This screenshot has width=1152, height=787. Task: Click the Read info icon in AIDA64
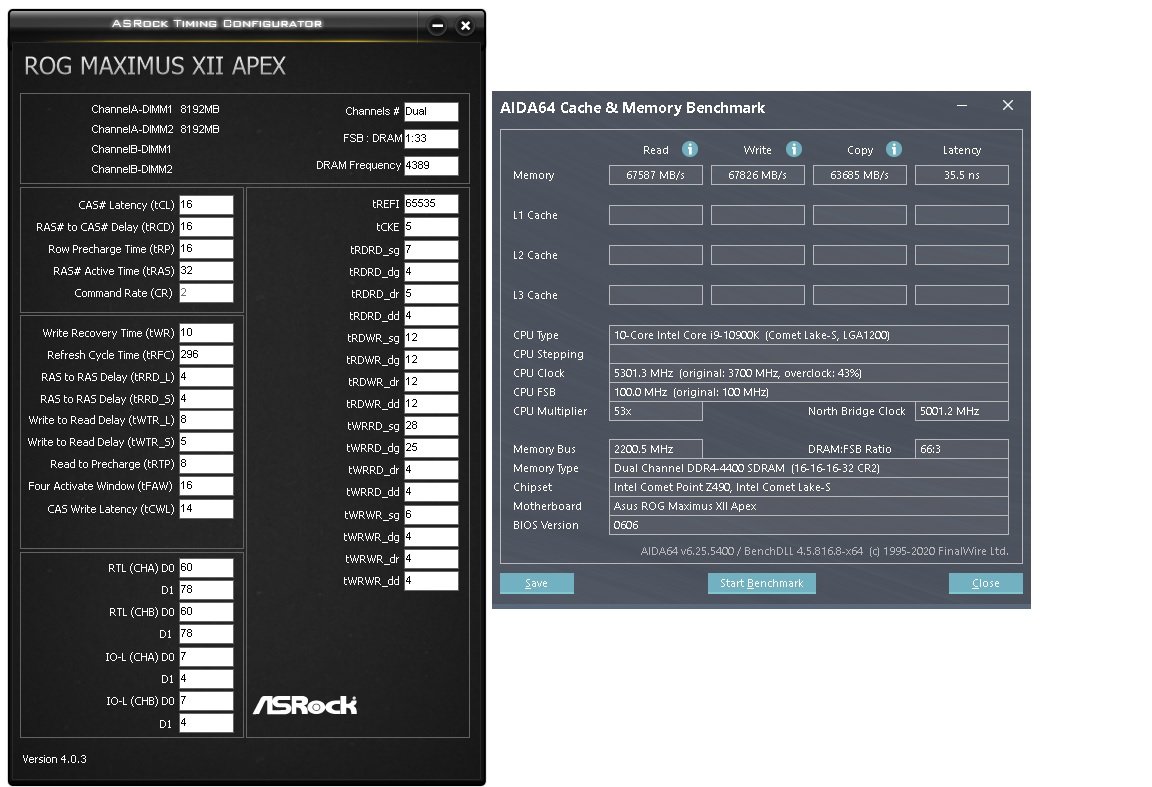tap(690, 149)
